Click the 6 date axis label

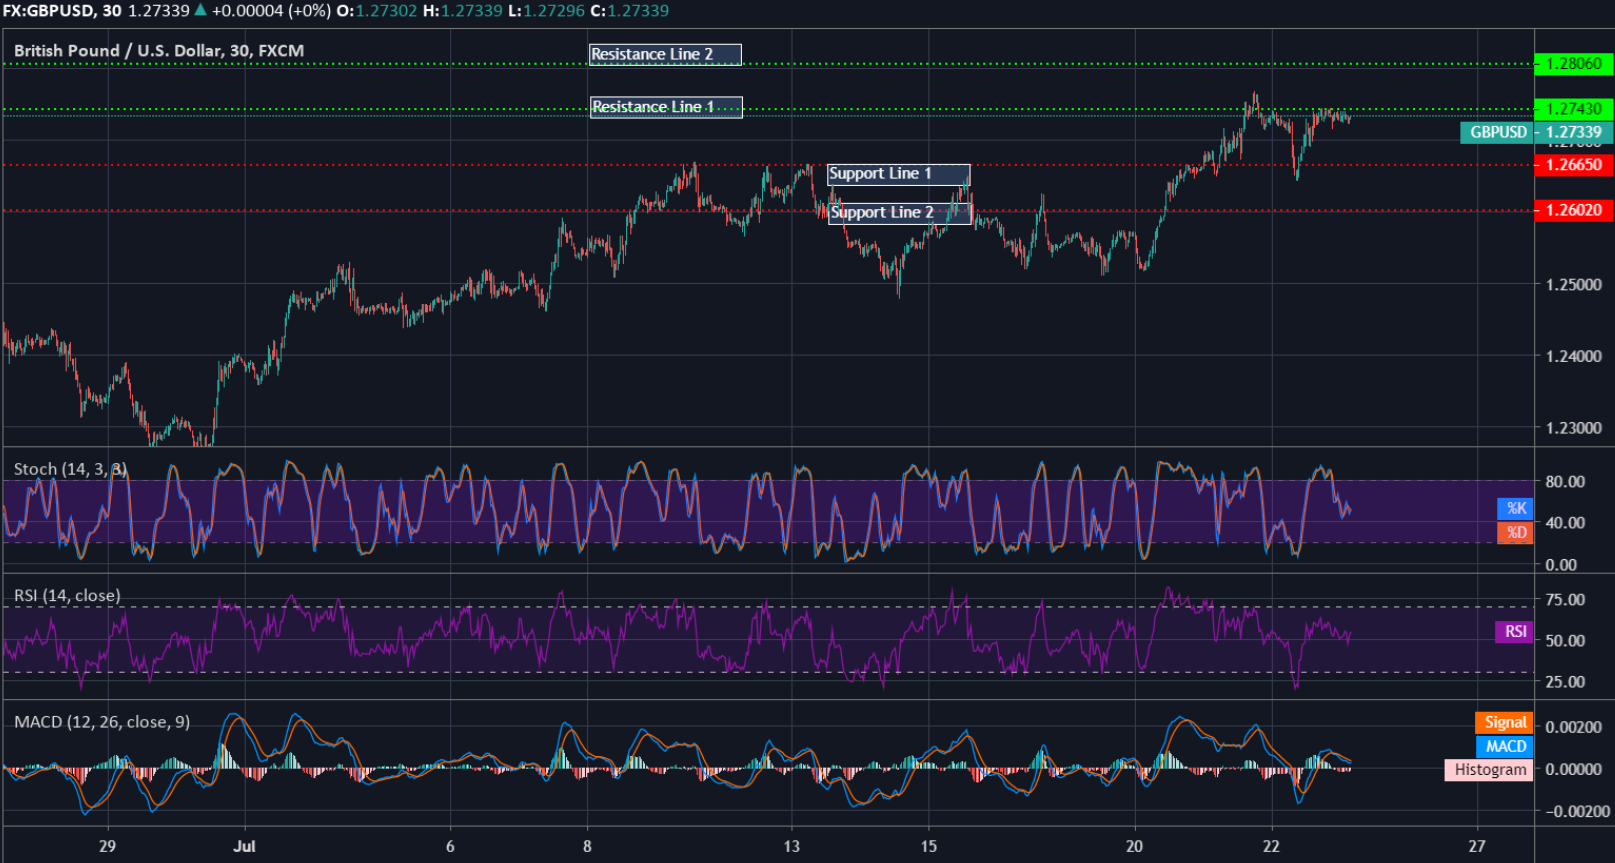point(450,846)
